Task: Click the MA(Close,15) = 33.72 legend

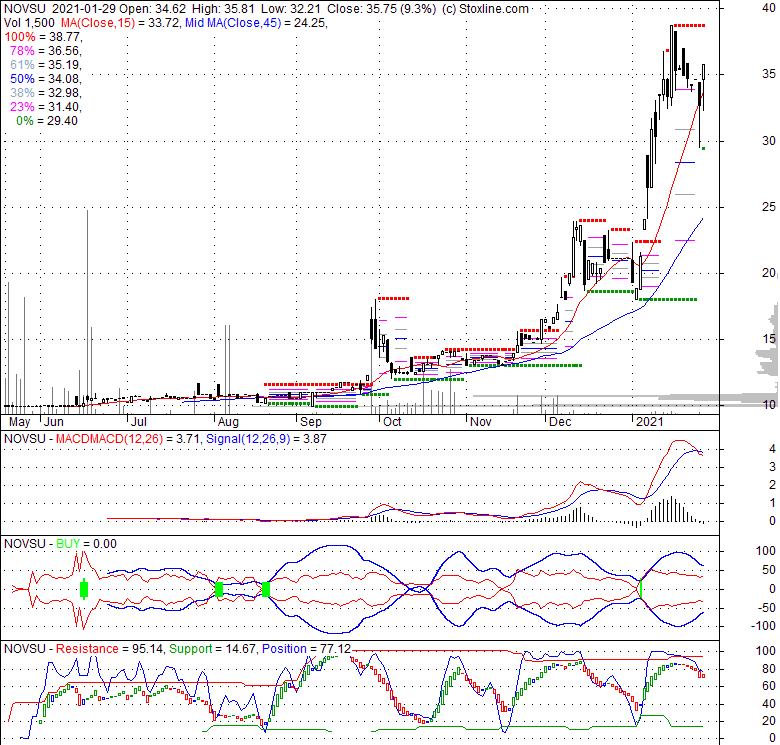Action: pyautogui.click(x=120, y=23)
